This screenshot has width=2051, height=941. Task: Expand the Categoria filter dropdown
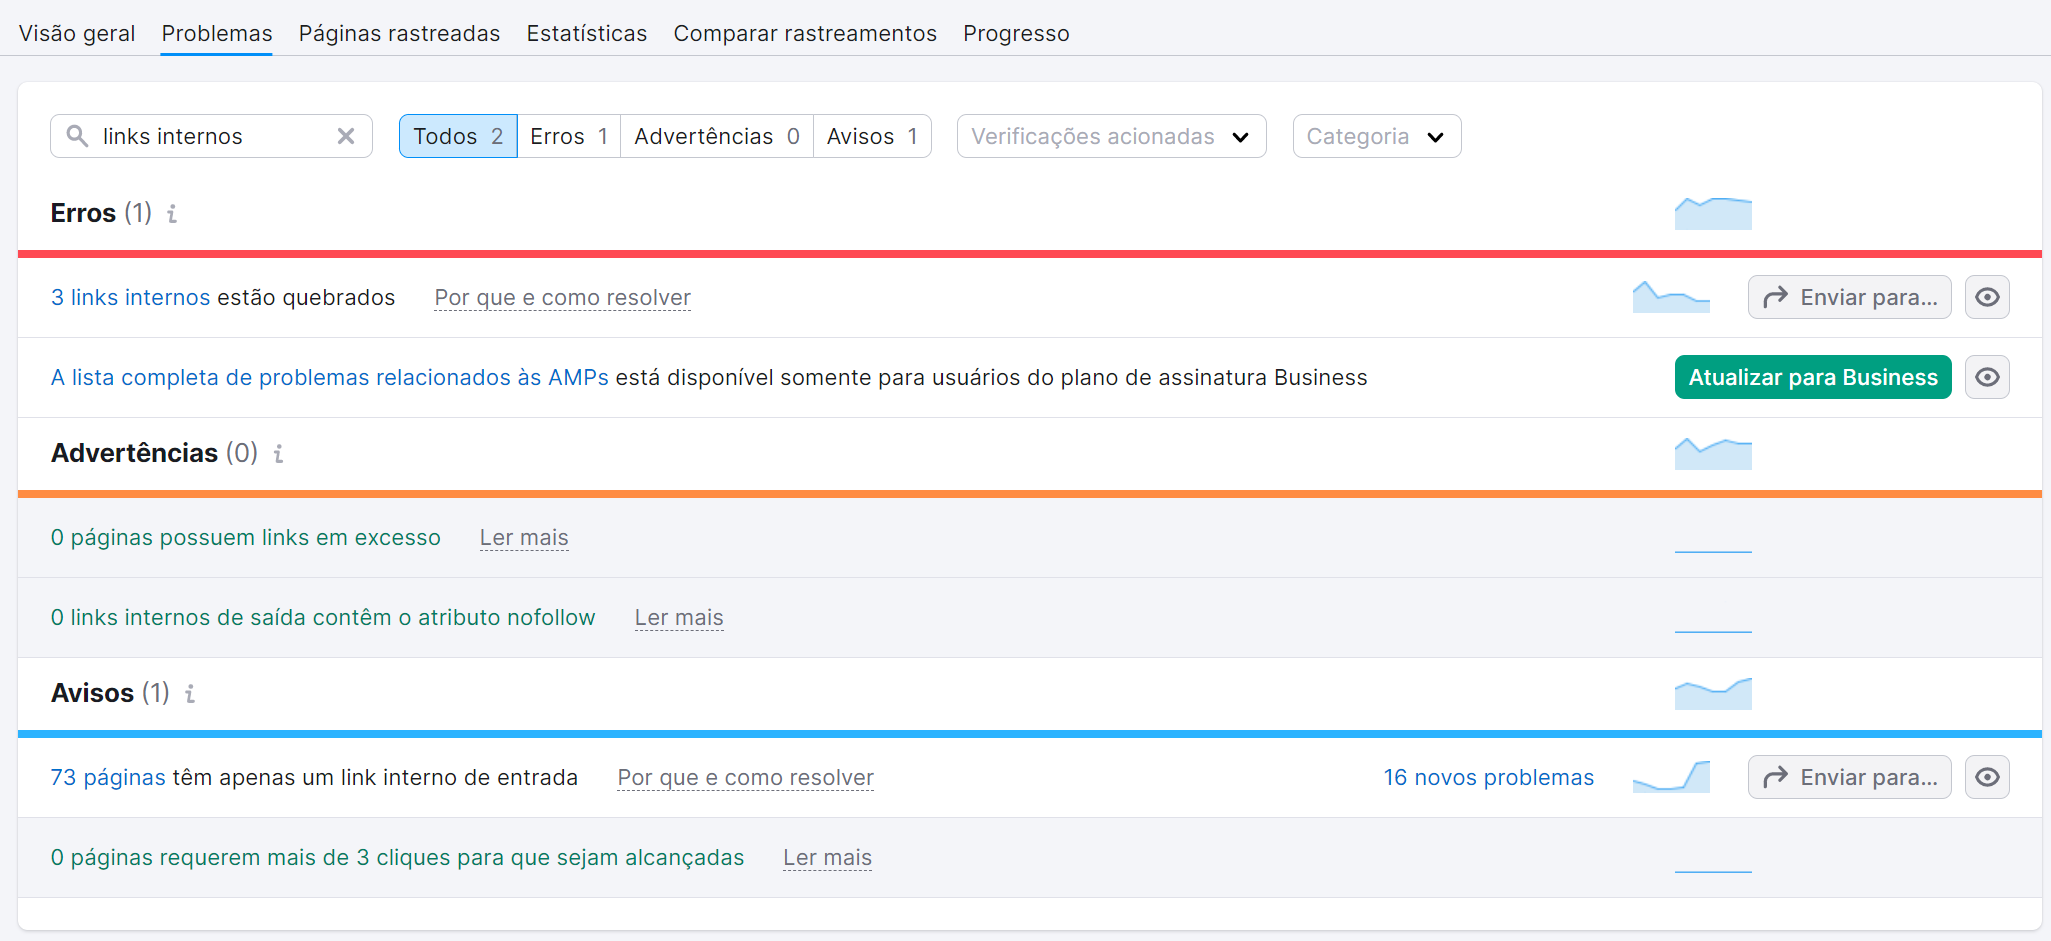pyautogui.click(x=1376, y=136)
